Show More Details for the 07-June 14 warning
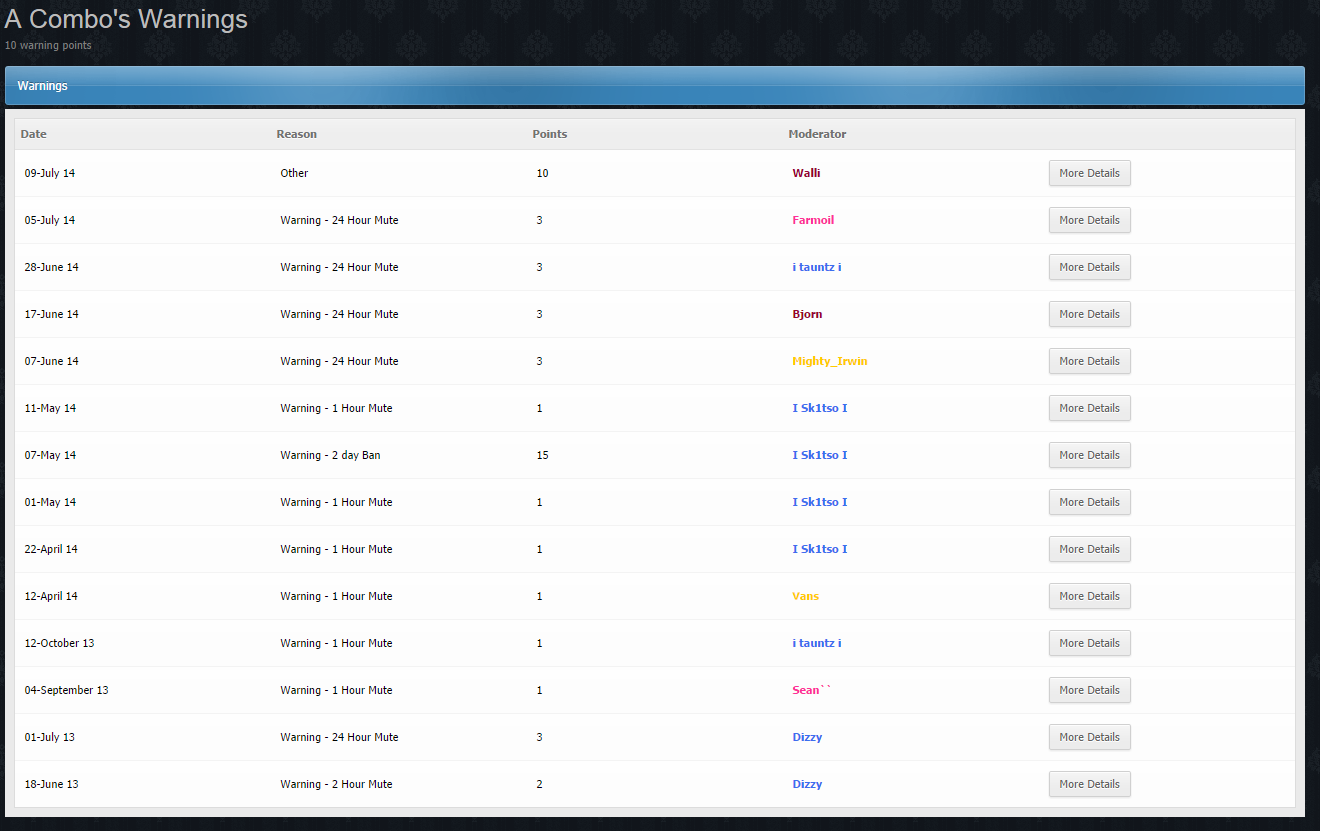 click(1089, 361)
